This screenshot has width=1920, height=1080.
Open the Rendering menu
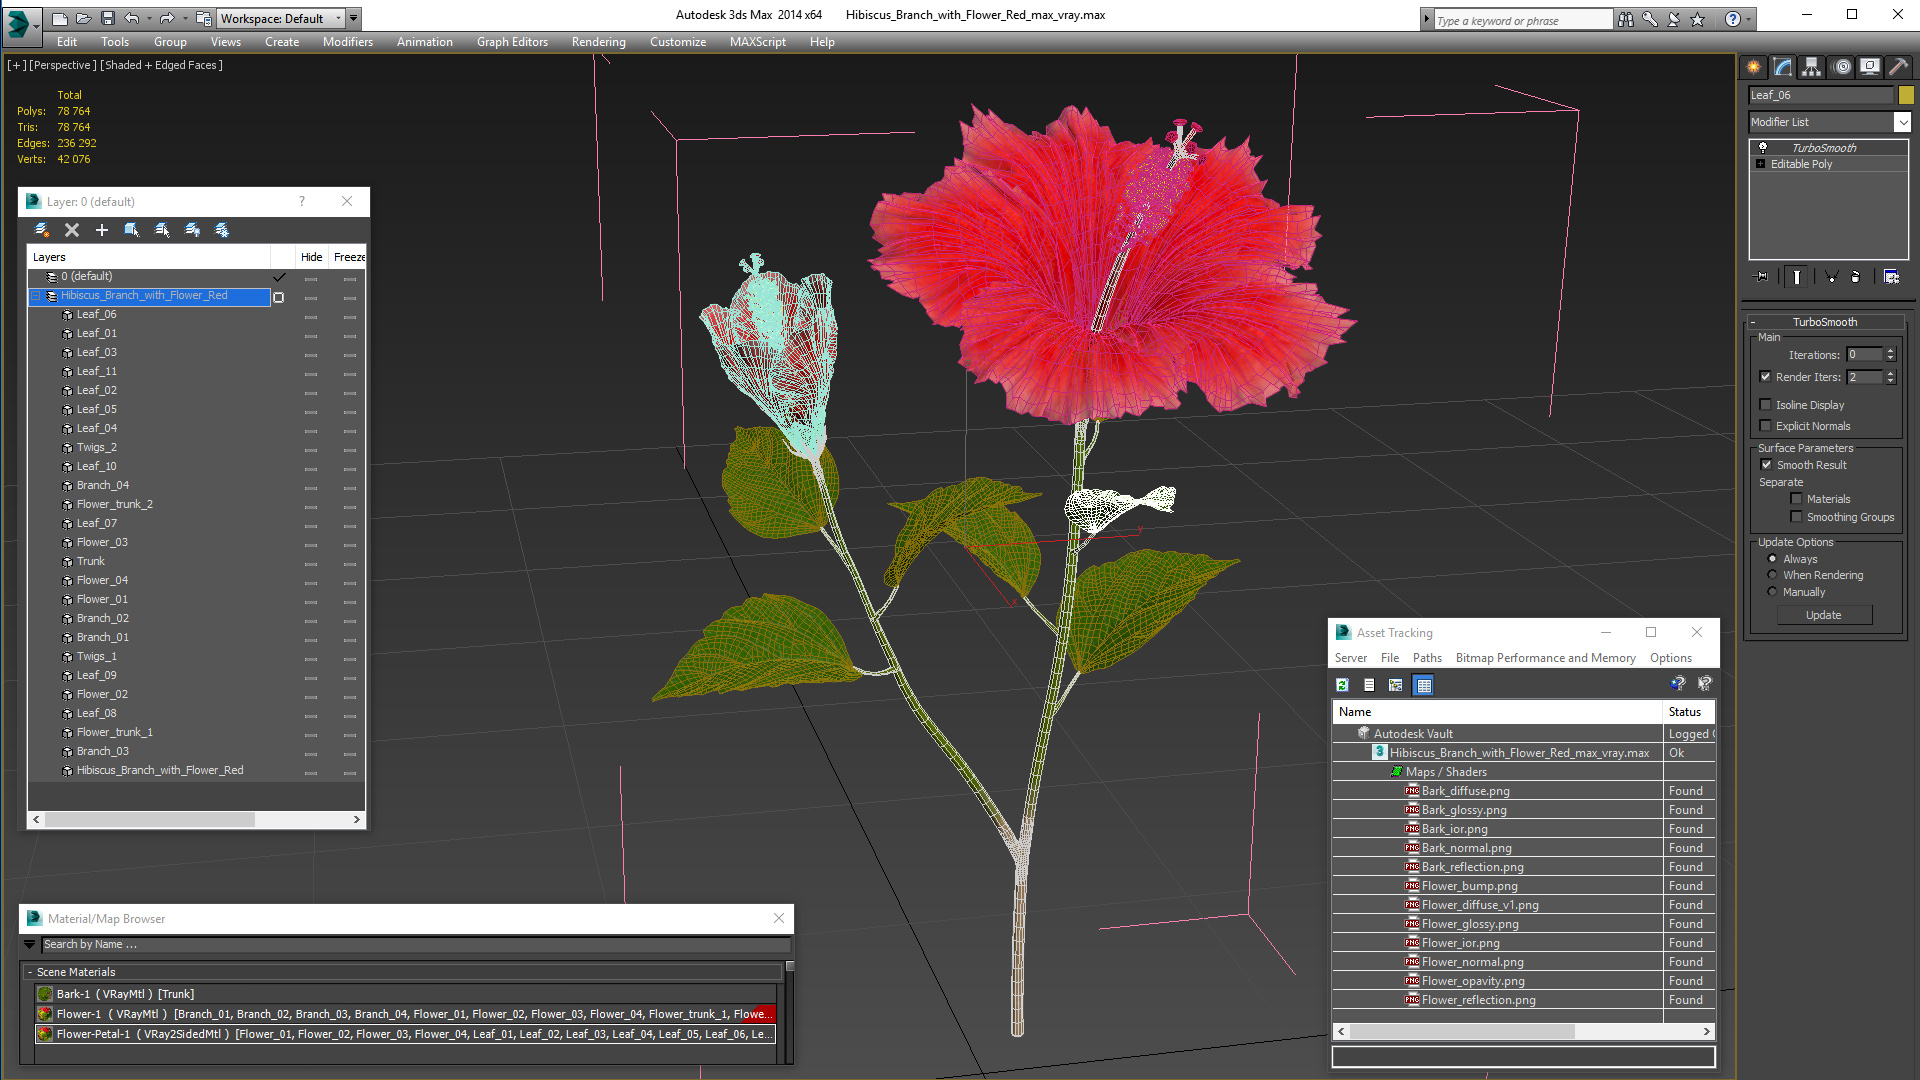coord(598,42)
